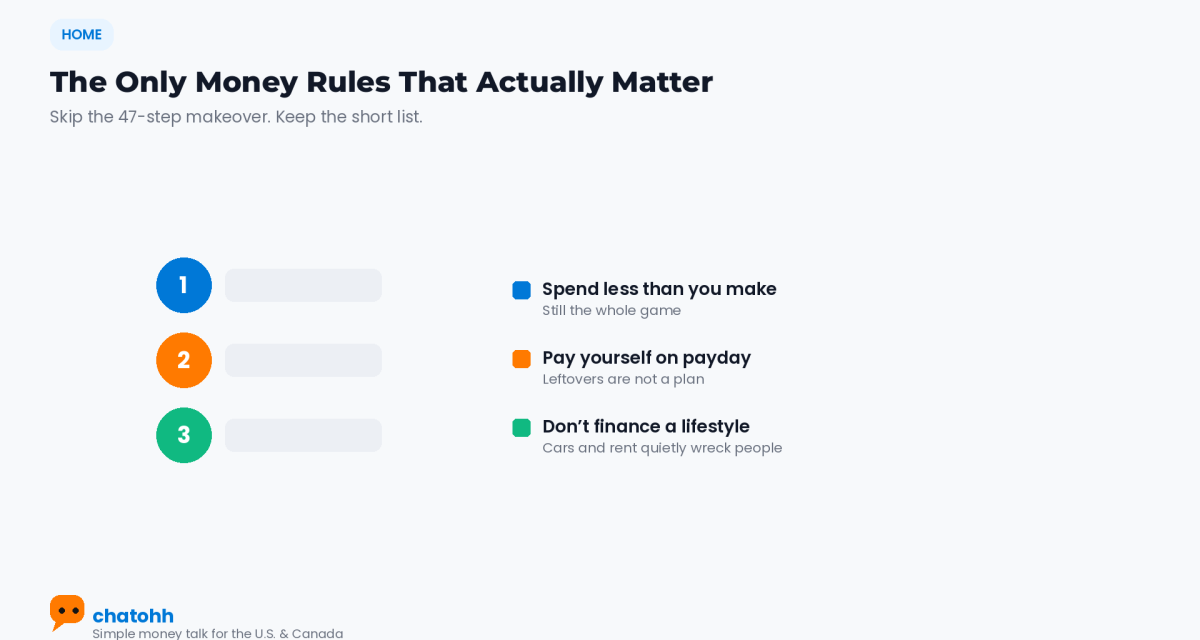Screen dimensions: 1200x640
Task: Click the orange chatohh speech-bubble logo
Action: click(67, 612)
